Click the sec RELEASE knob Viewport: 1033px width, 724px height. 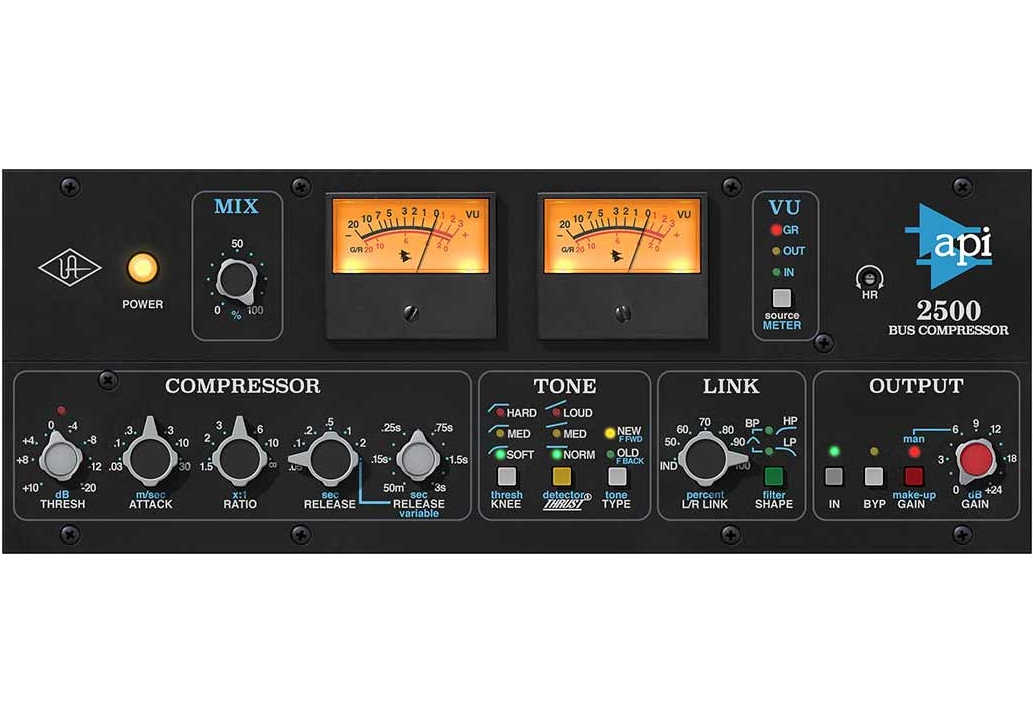tap(328, 458)
